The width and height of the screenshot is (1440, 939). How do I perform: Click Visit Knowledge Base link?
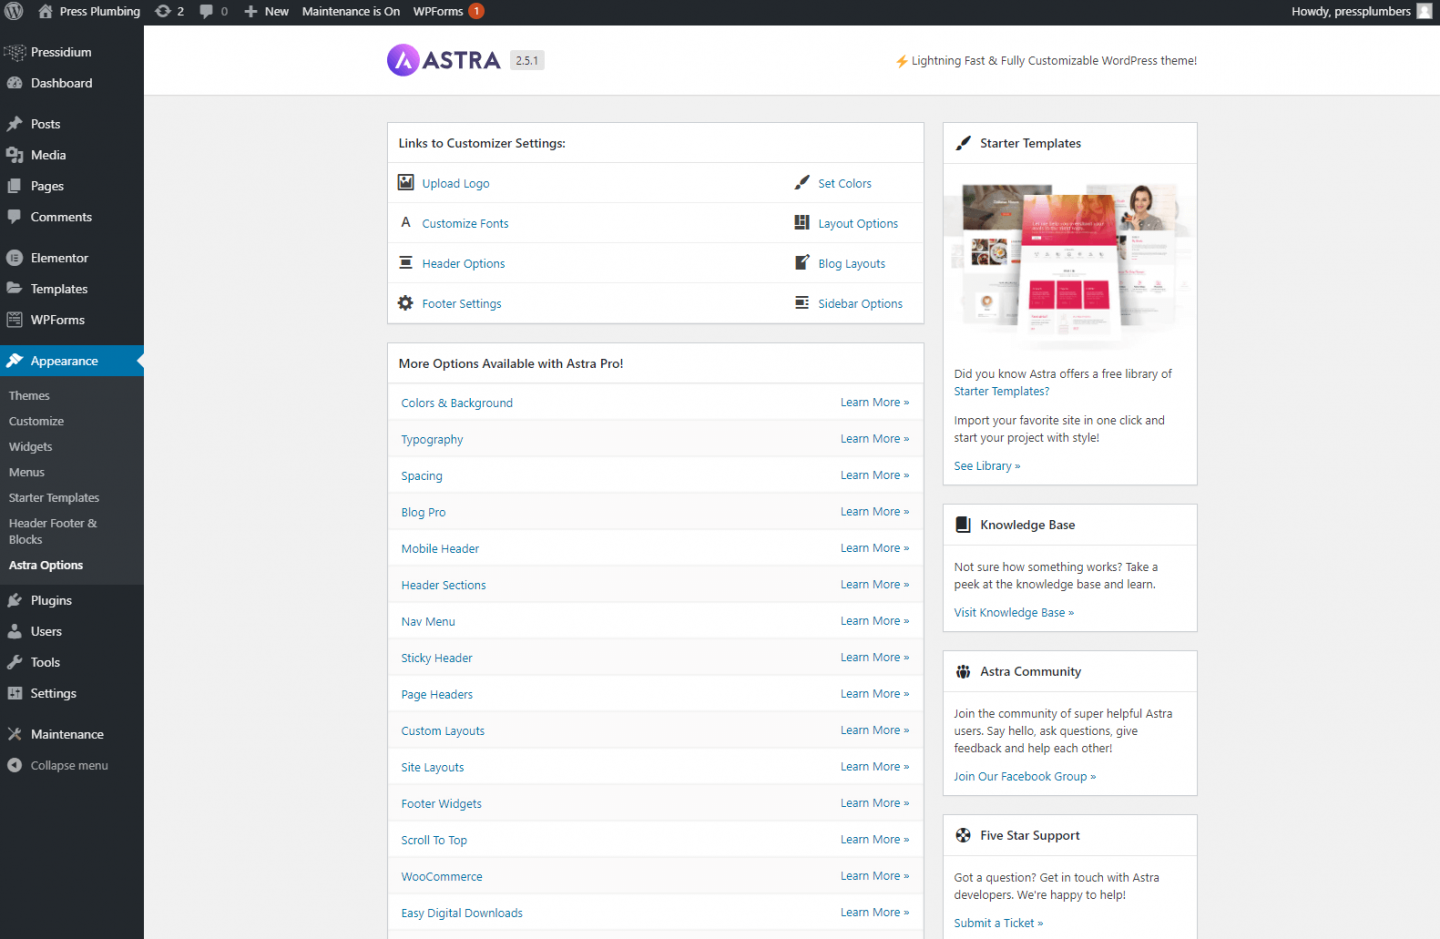tap(1014, 613)
